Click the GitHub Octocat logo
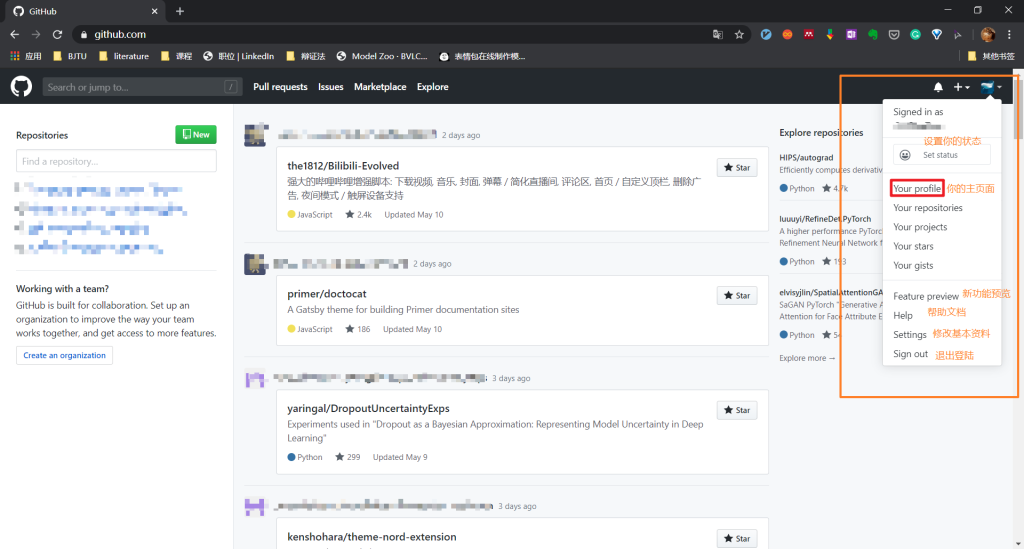The width and height of the screenshot is (1024, 549). point(21,86)
